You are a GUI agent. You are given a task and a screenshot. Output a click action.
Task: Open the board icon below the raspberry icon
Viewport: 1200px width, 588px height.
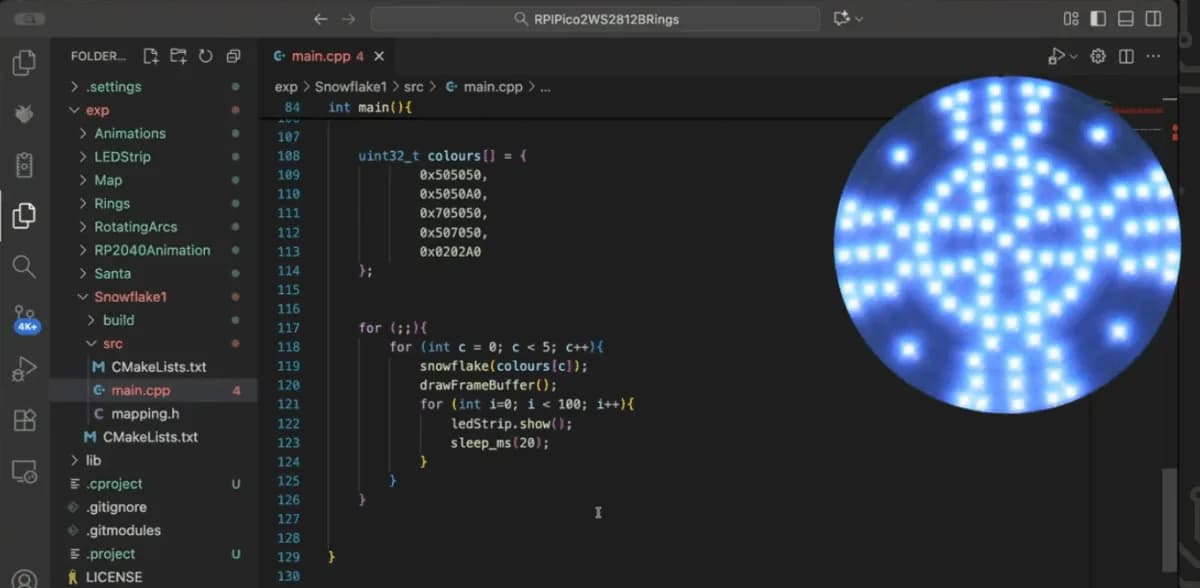24,165
